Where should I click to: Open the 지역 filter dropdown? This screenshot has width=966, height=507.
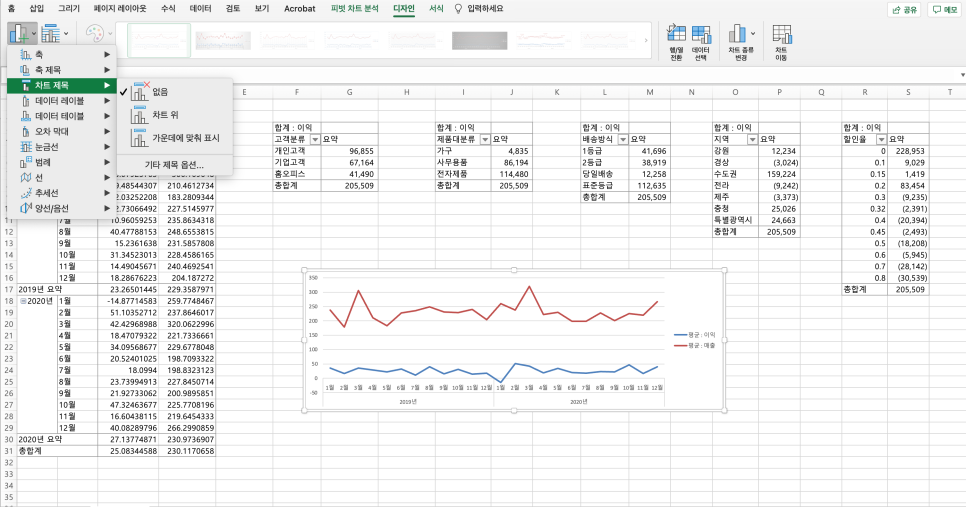pyautogui.click(x=752, y=140)
